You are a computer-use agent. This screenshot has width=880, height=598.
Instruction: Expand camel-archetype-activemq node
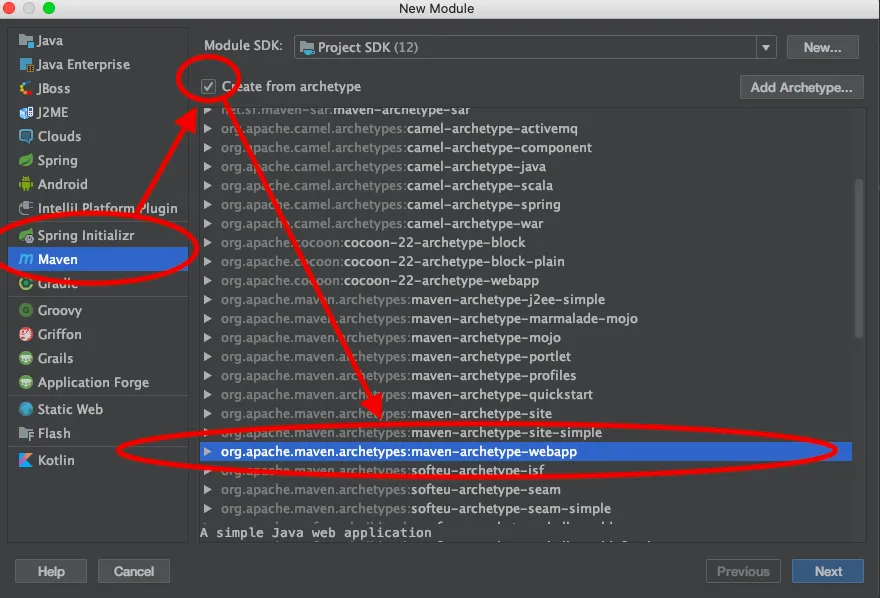pos(208,128)
